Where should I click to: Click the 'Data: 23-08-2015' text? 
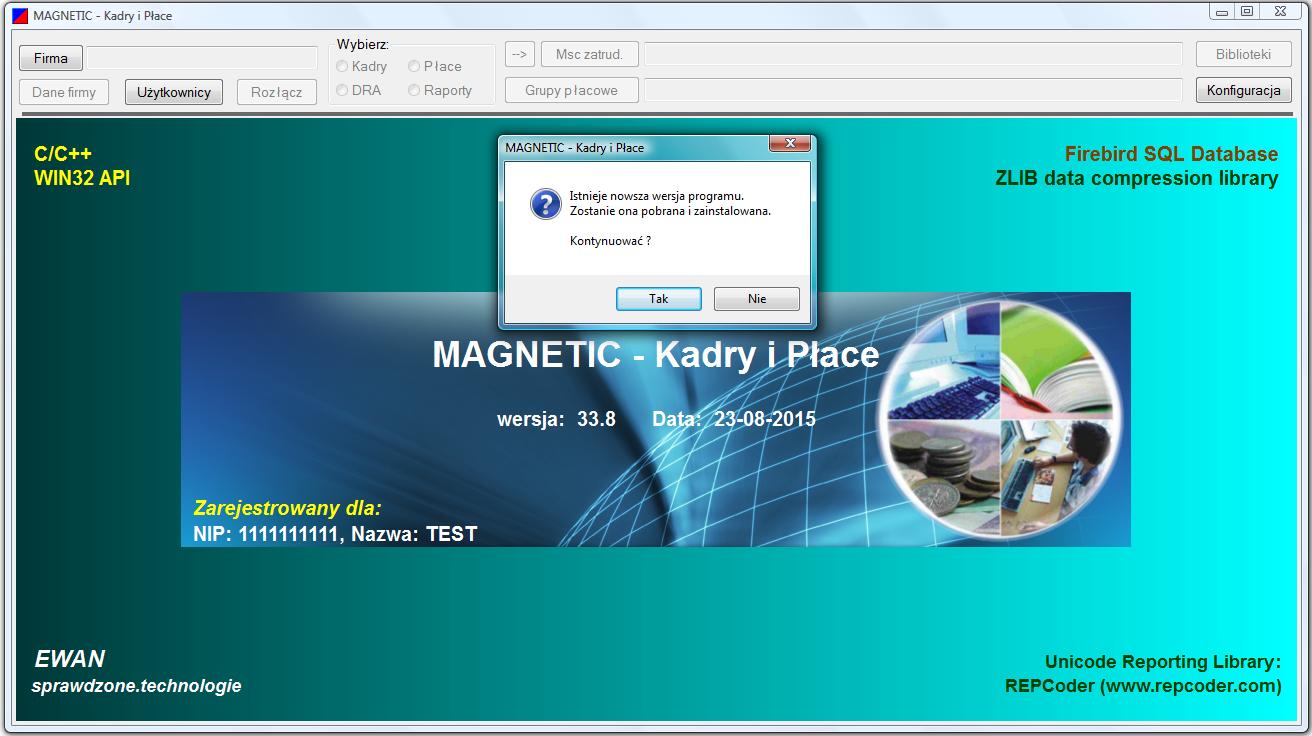pyautogui.click(x=734, y=419)
